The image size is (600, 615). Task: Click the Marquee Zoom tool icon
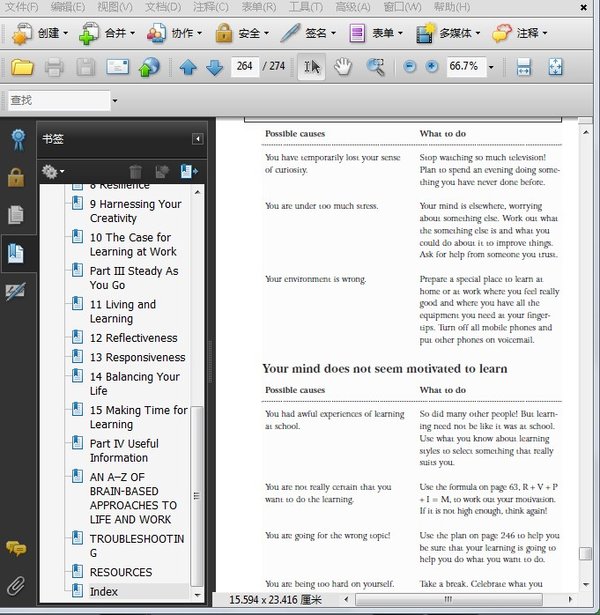(375, 68)
